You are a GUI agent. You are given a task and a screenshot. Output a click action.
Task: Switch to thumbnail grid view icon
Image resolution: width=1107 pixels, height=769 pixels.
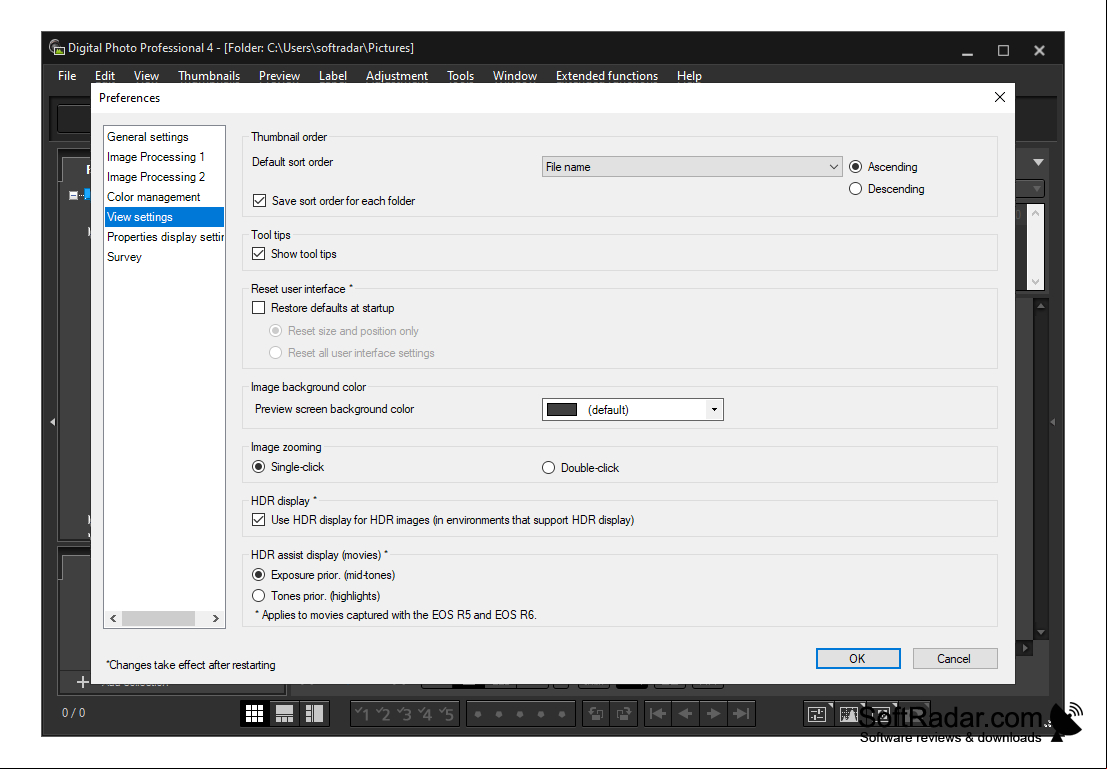coord(254,713)
